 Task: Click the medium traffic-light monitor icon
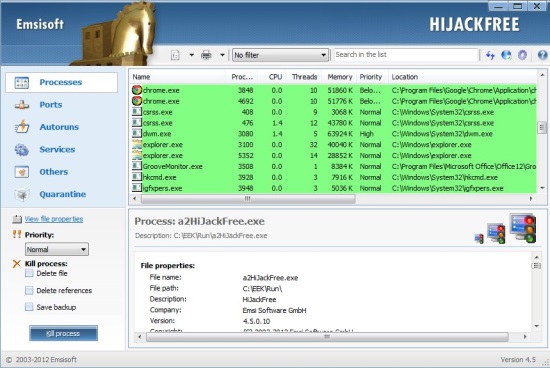tap(496, 233)
